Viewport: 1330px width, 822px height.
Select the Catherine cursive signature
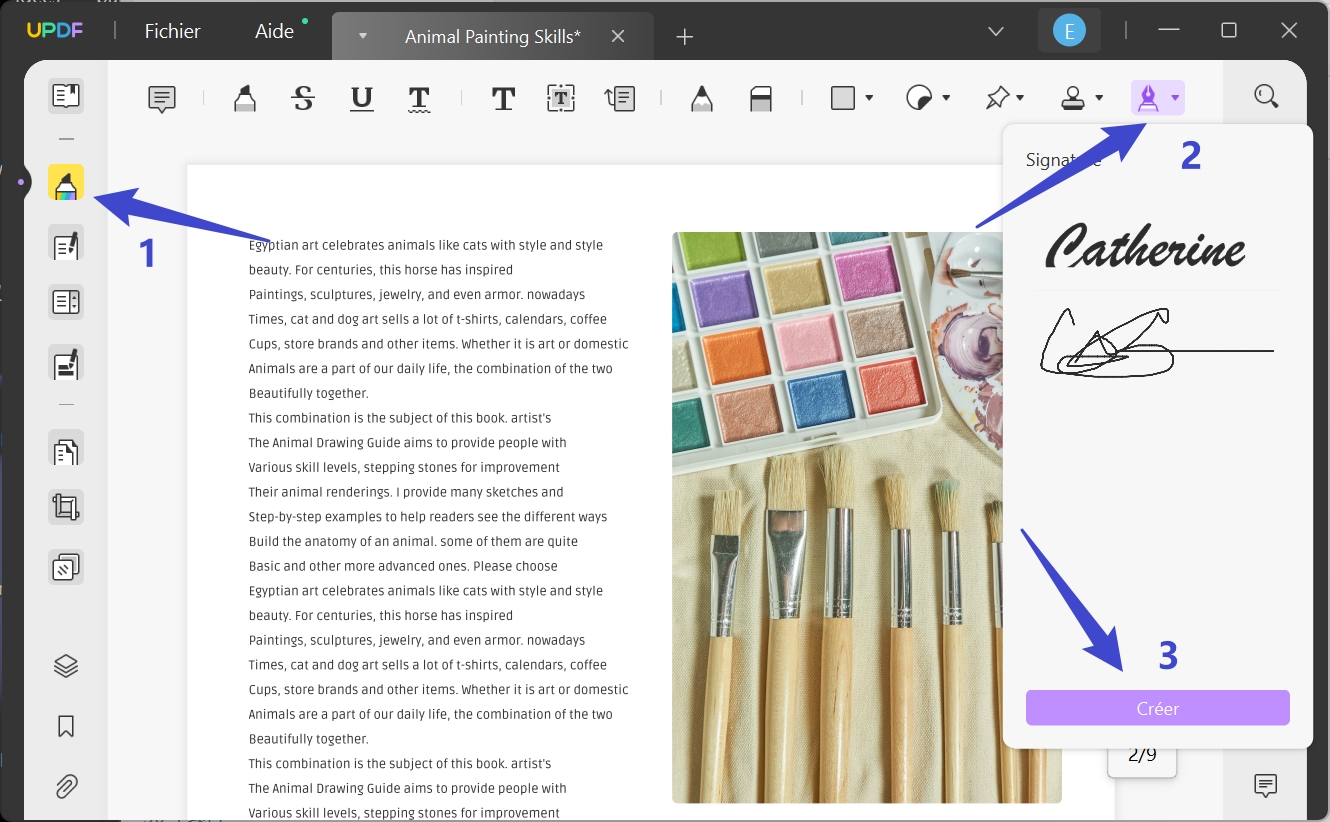coord(1146,250)
